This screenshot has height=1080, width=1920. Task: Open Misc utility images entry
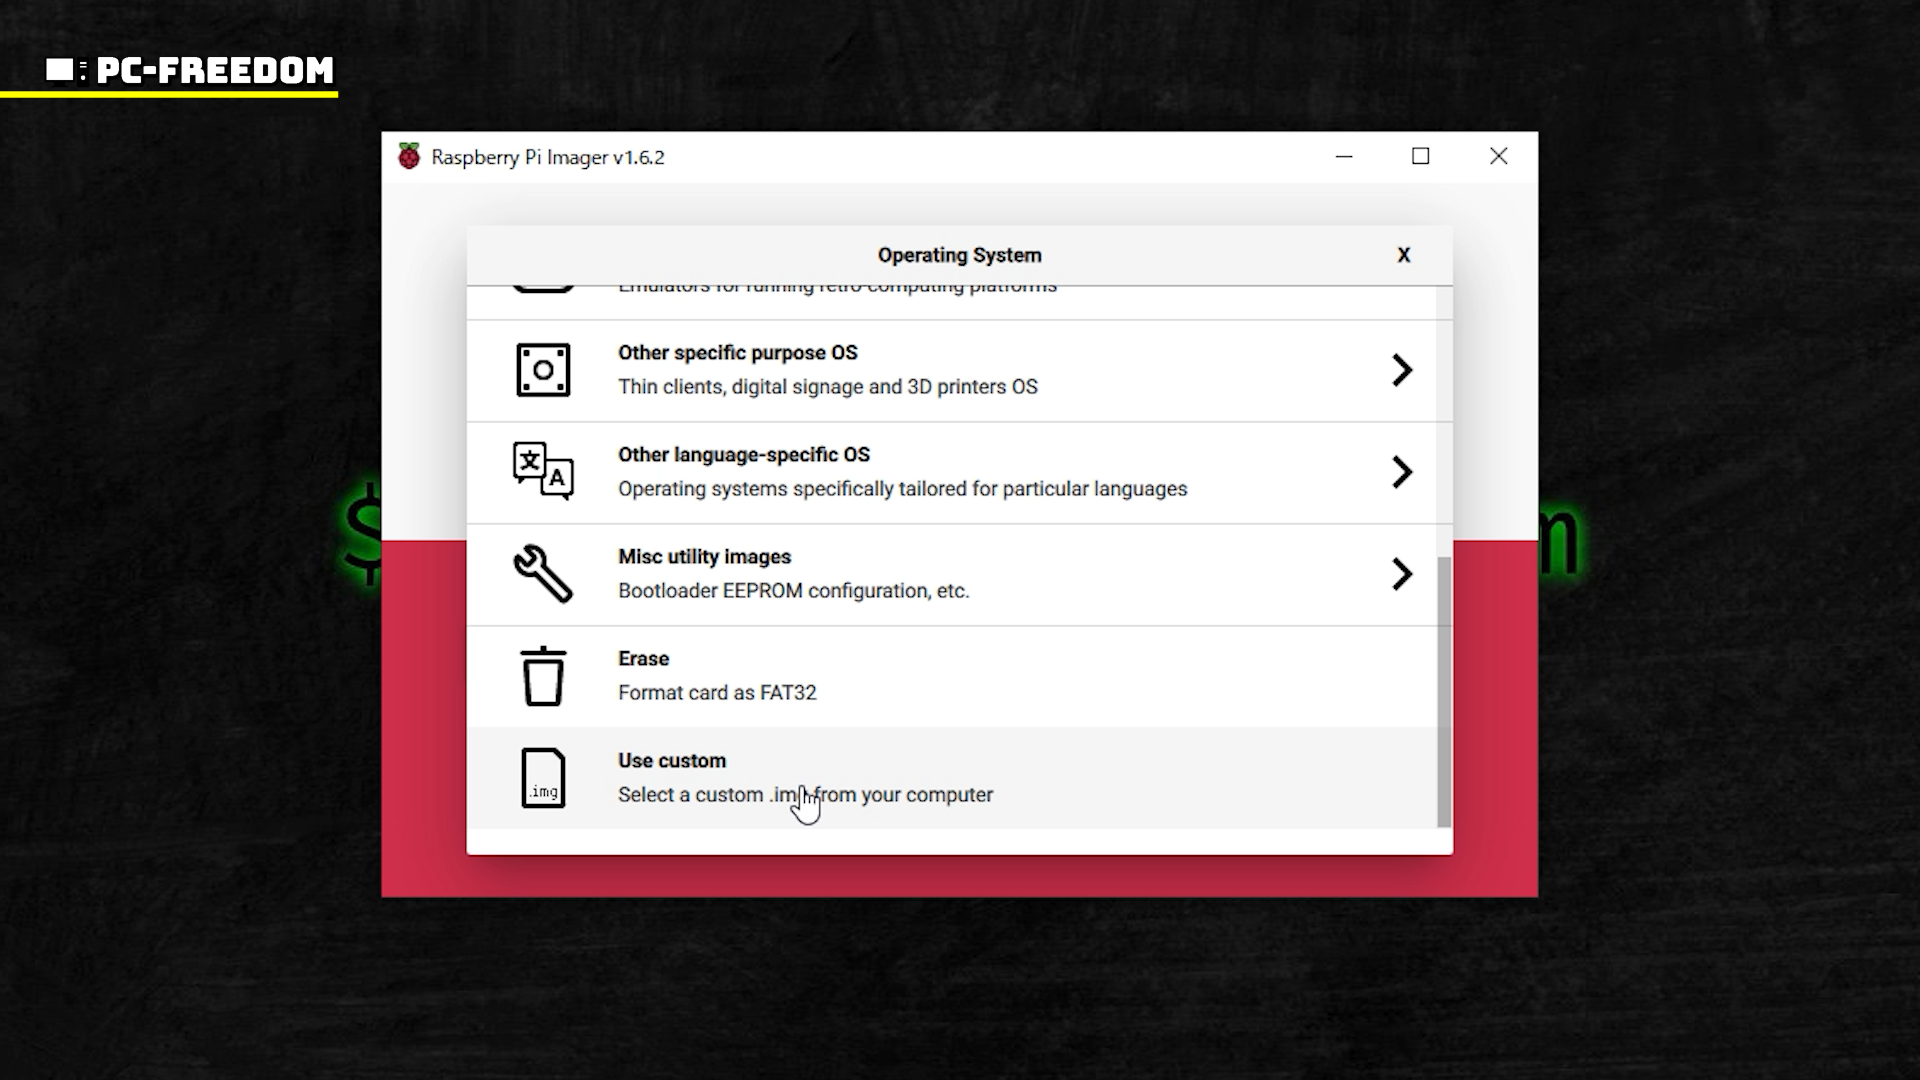704,557
